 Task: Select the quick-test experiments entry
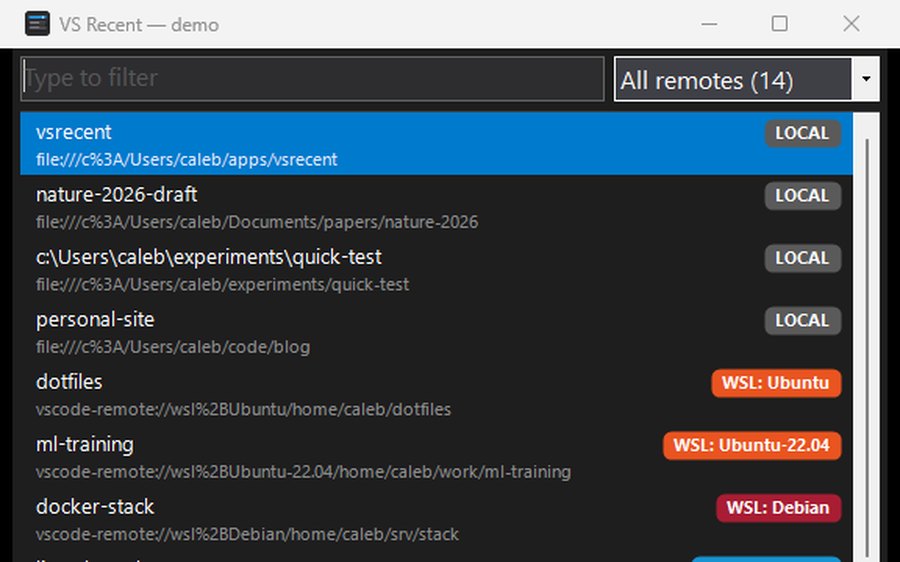(x=436, y=269)
